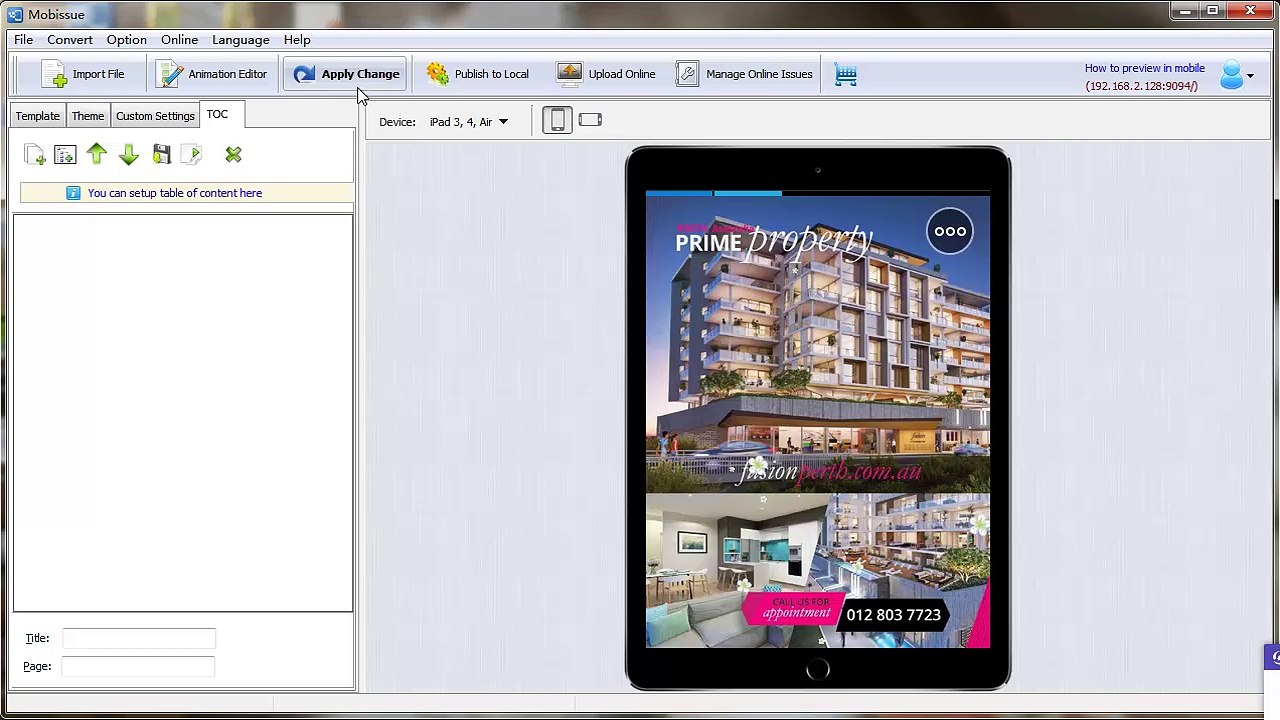1280x720 pixels.
Task: Move TOC item up with green arrow
Action: (97, 154)
